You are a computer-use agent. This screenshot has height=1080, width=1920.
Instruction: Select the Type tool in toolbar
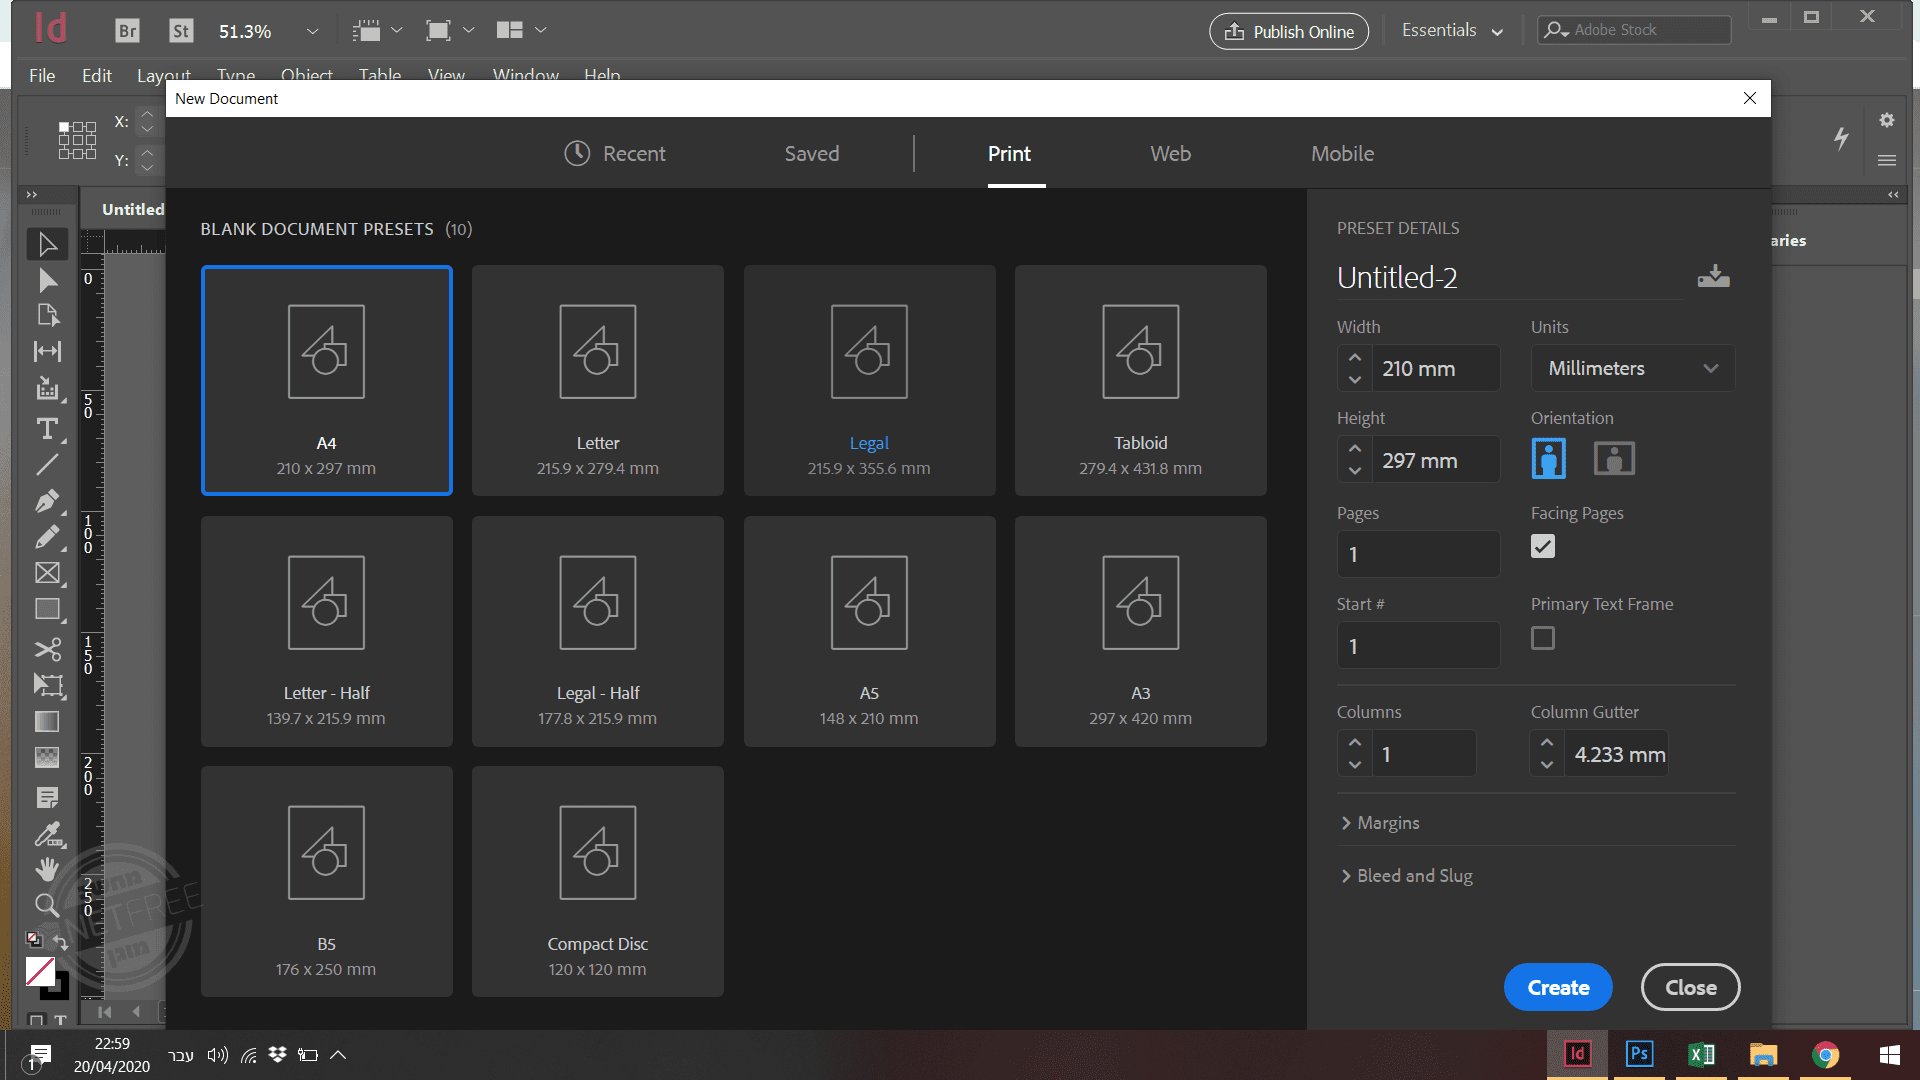[46, 429]
